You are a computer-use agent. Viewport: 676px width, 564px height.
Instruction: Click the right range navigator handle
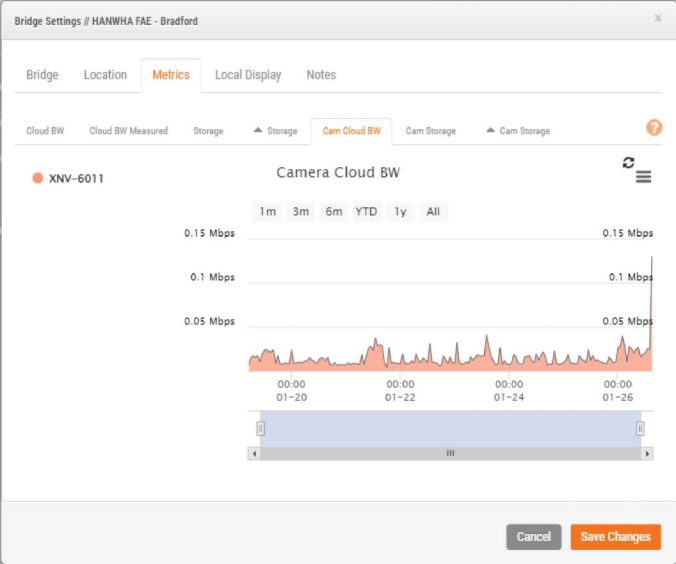pos(640,428)
